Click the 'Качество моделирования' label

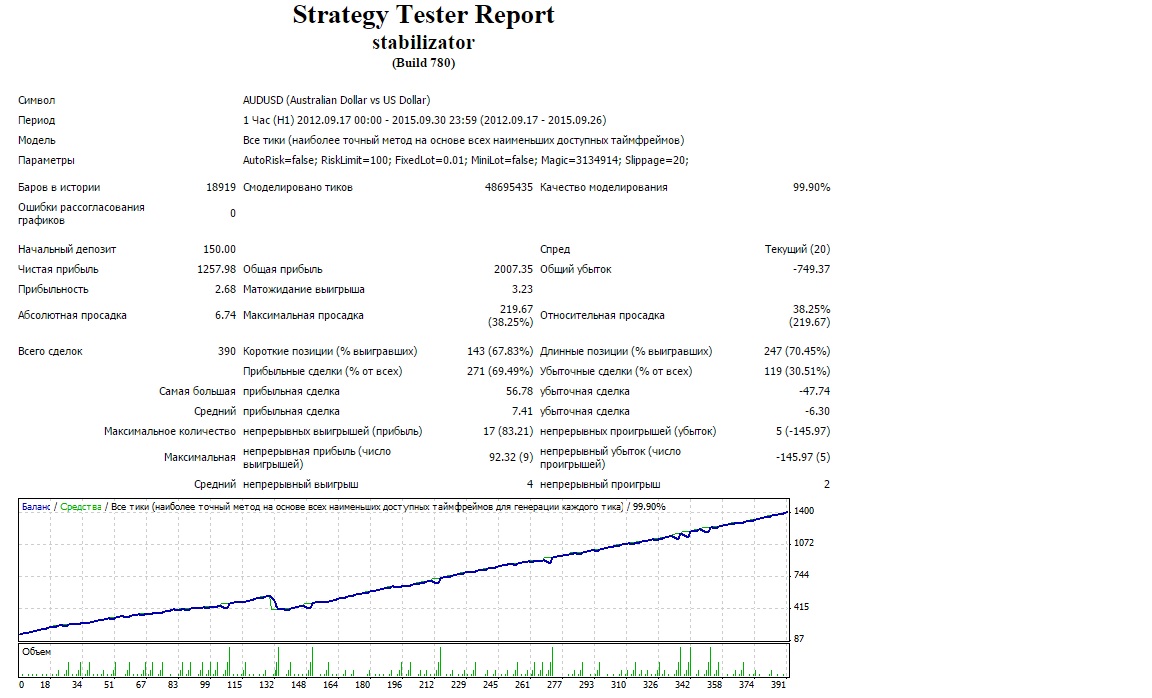point(604,187)
